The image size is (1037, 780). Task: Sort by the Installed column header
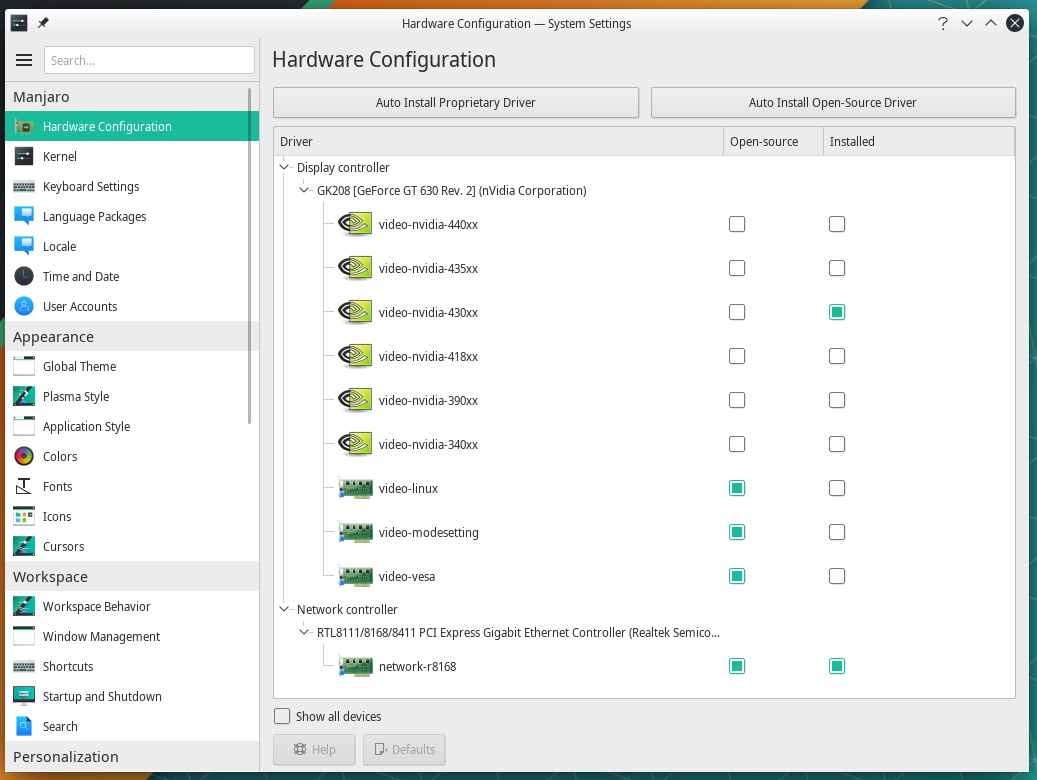(x=919, y=142)
